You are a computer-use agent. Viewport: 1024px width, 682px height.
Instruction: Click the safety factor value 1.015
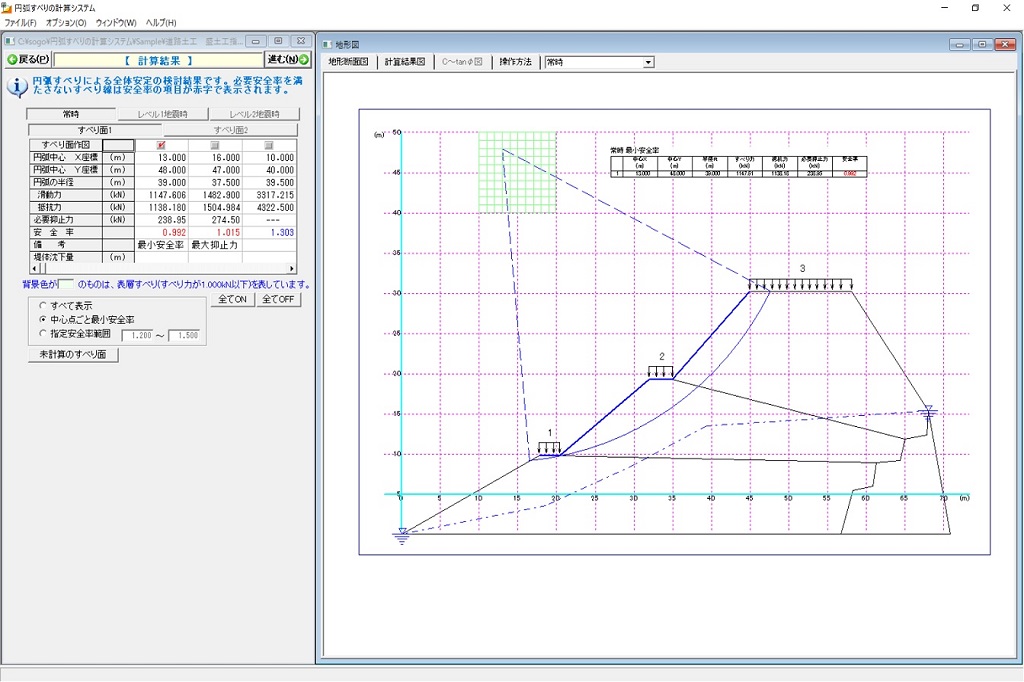coord(228,233)
